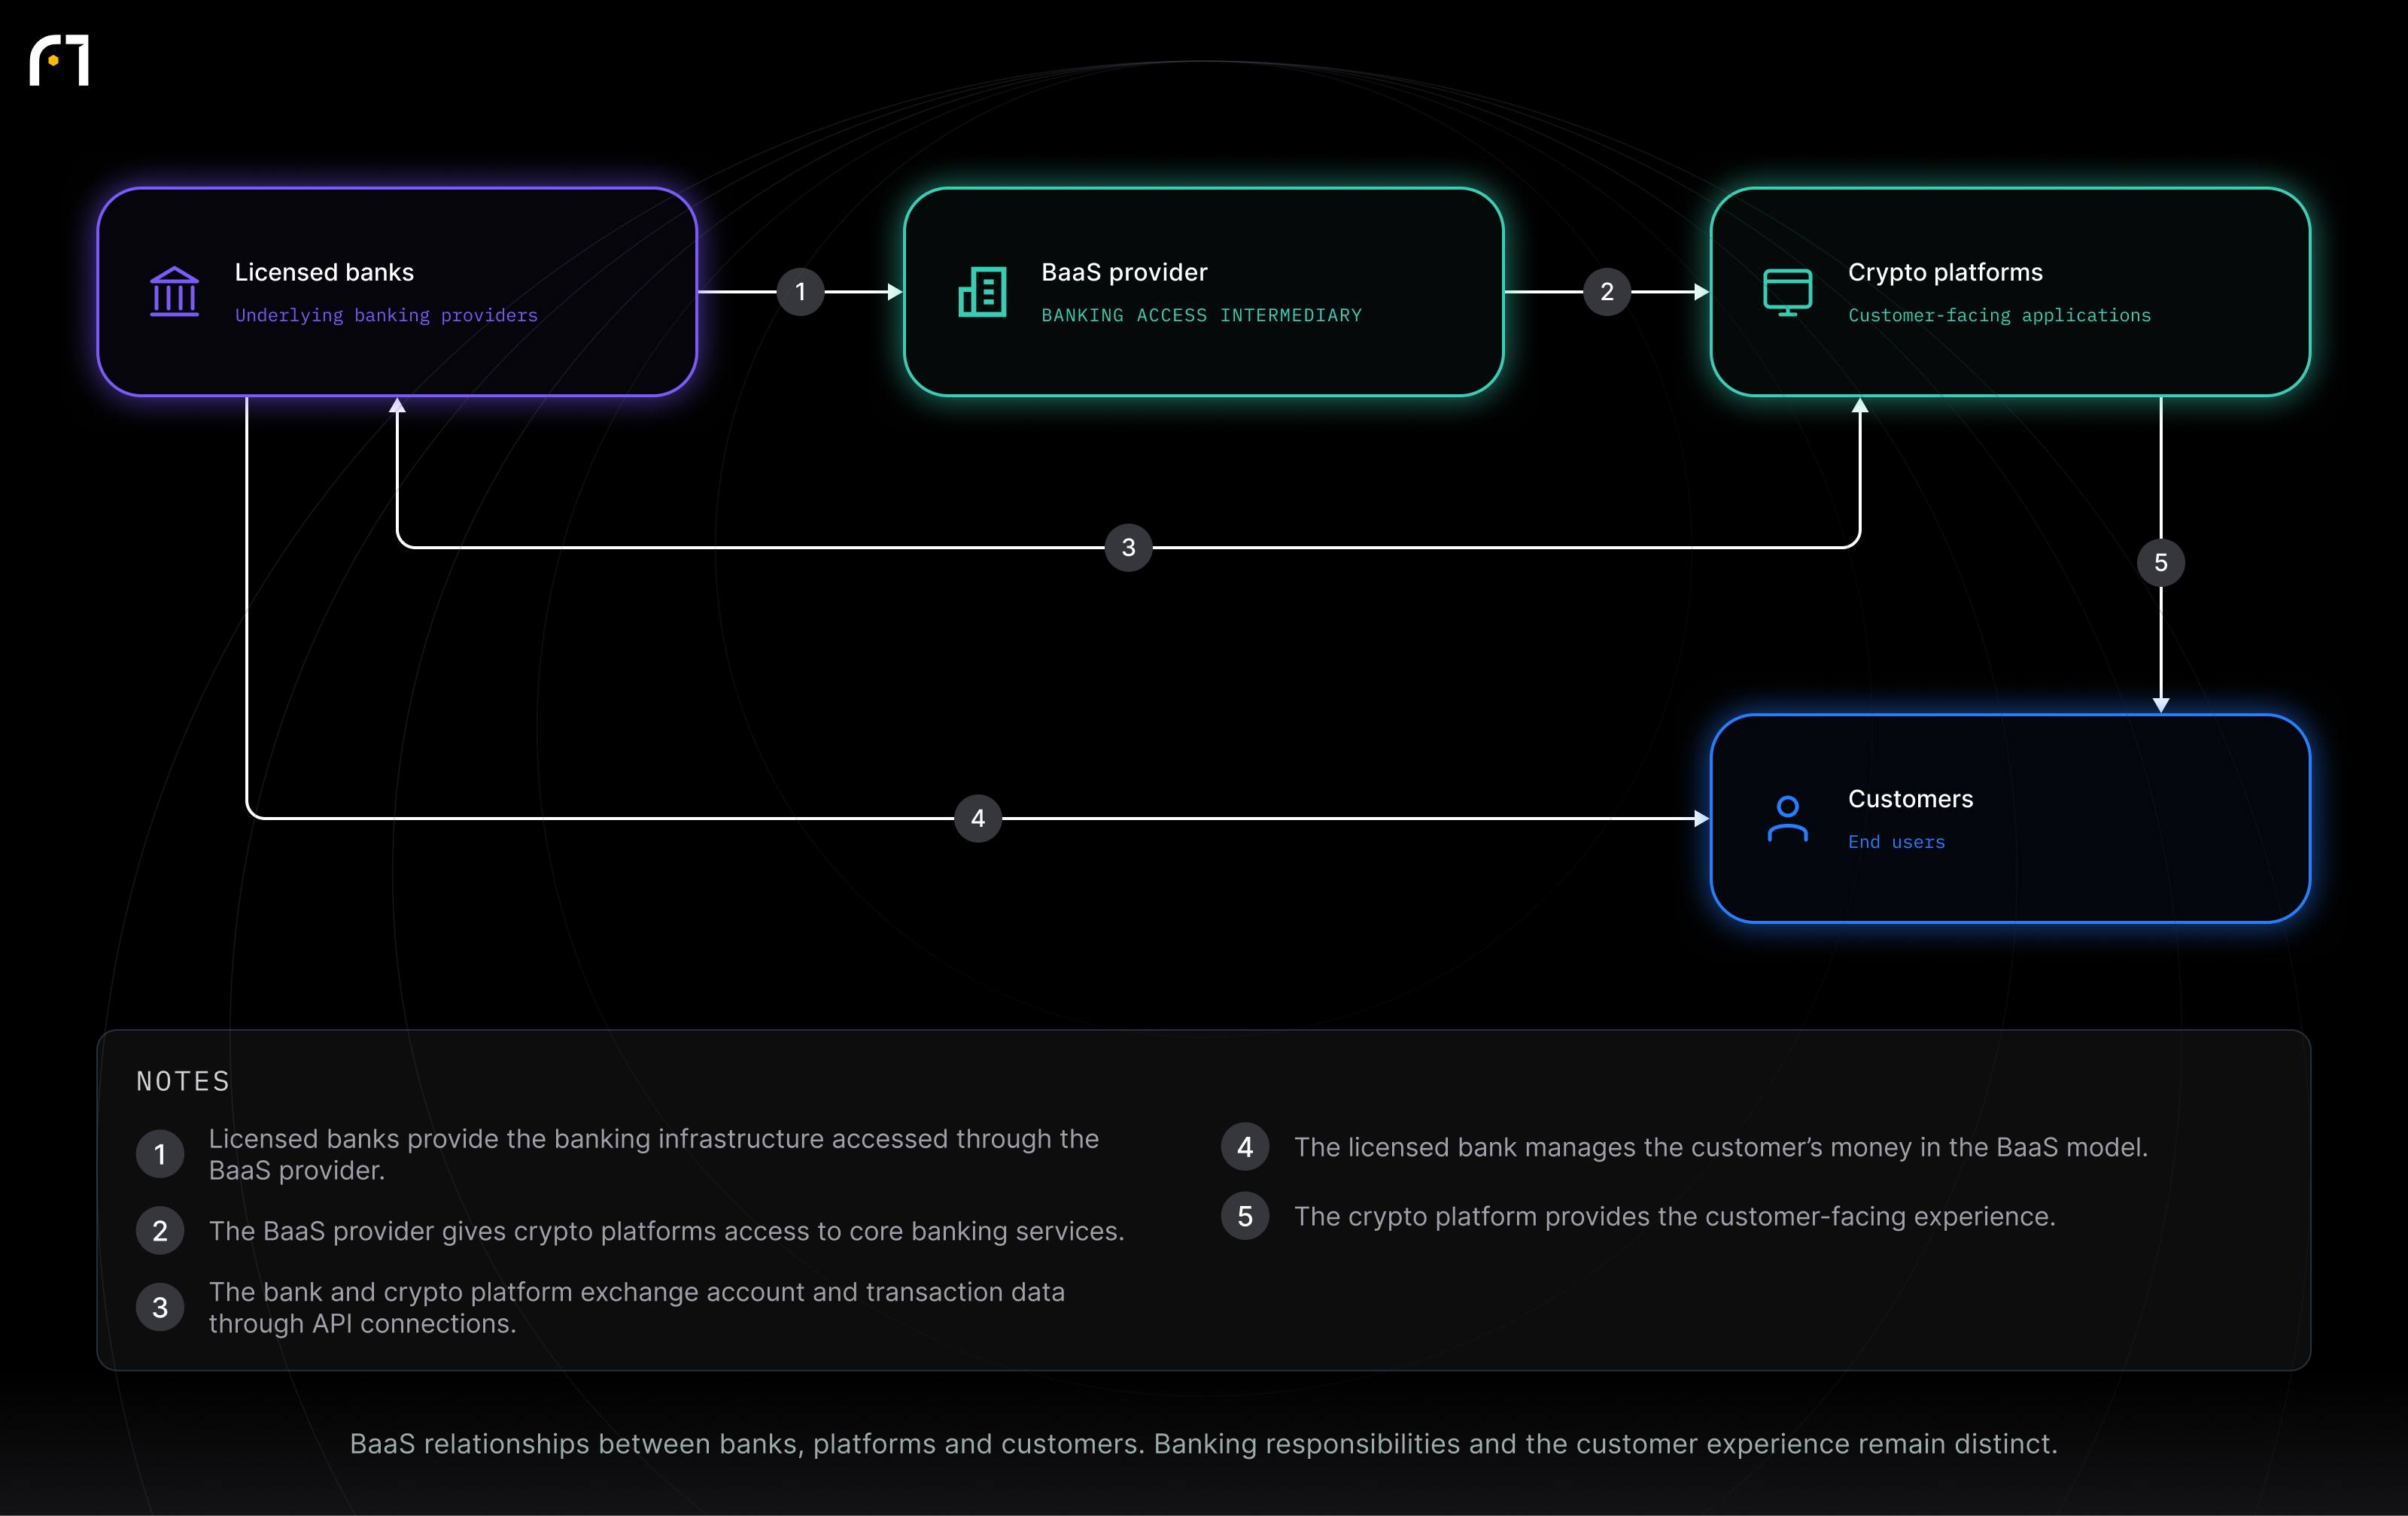2408x1516 pixels.
Task: Select "BANKING ACCESS INTERMEDIARY" subtitle
Action: coord(1201,316)
